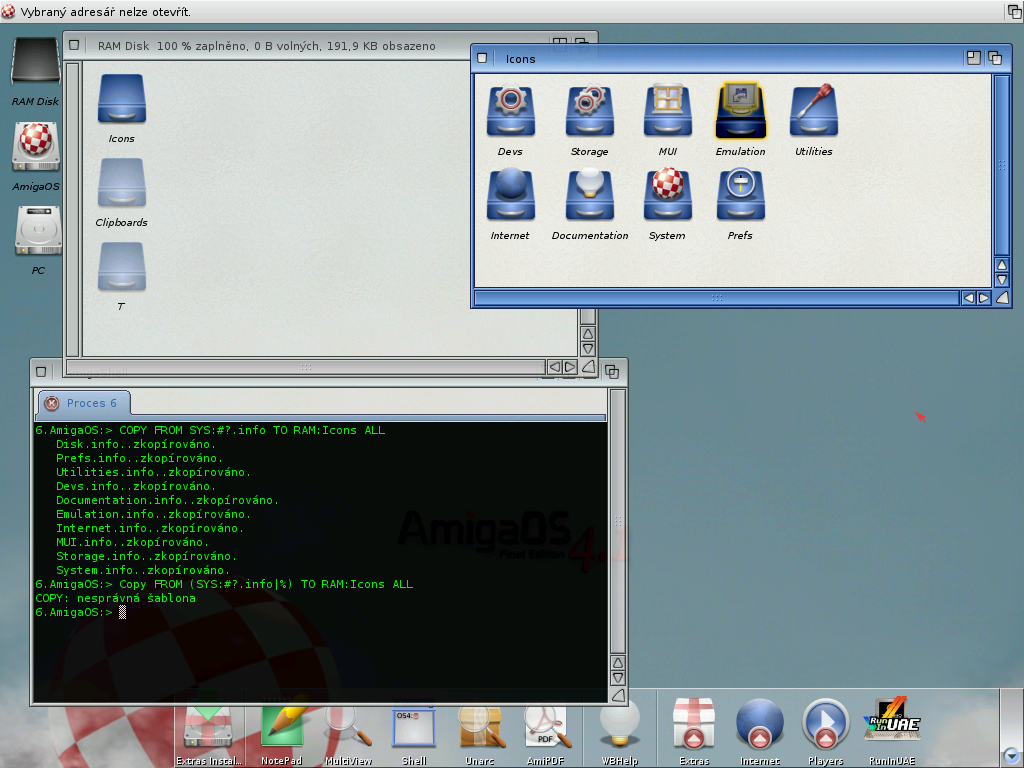
Task: Open the Prefs drawer icon
Action: (x=740, y=196)
